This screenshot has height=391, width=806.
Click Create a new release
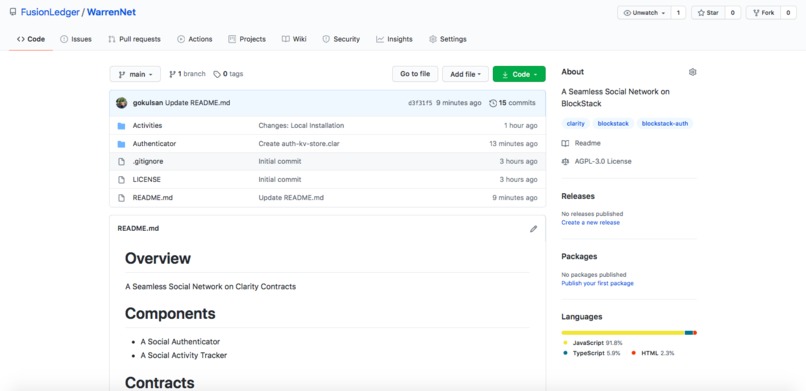click(591, 222)
